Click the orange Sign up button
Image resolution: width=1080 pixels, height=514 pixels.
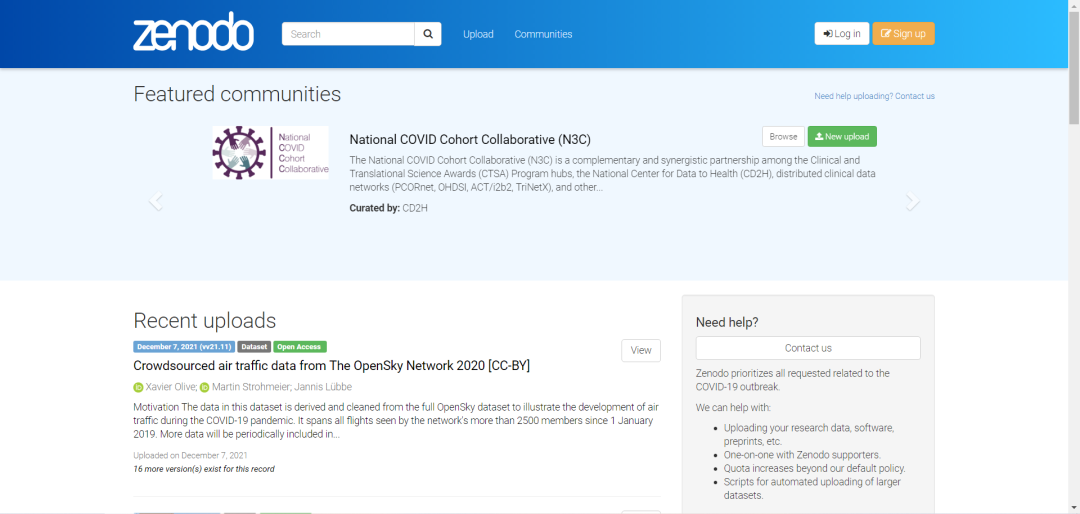(904, 34)
